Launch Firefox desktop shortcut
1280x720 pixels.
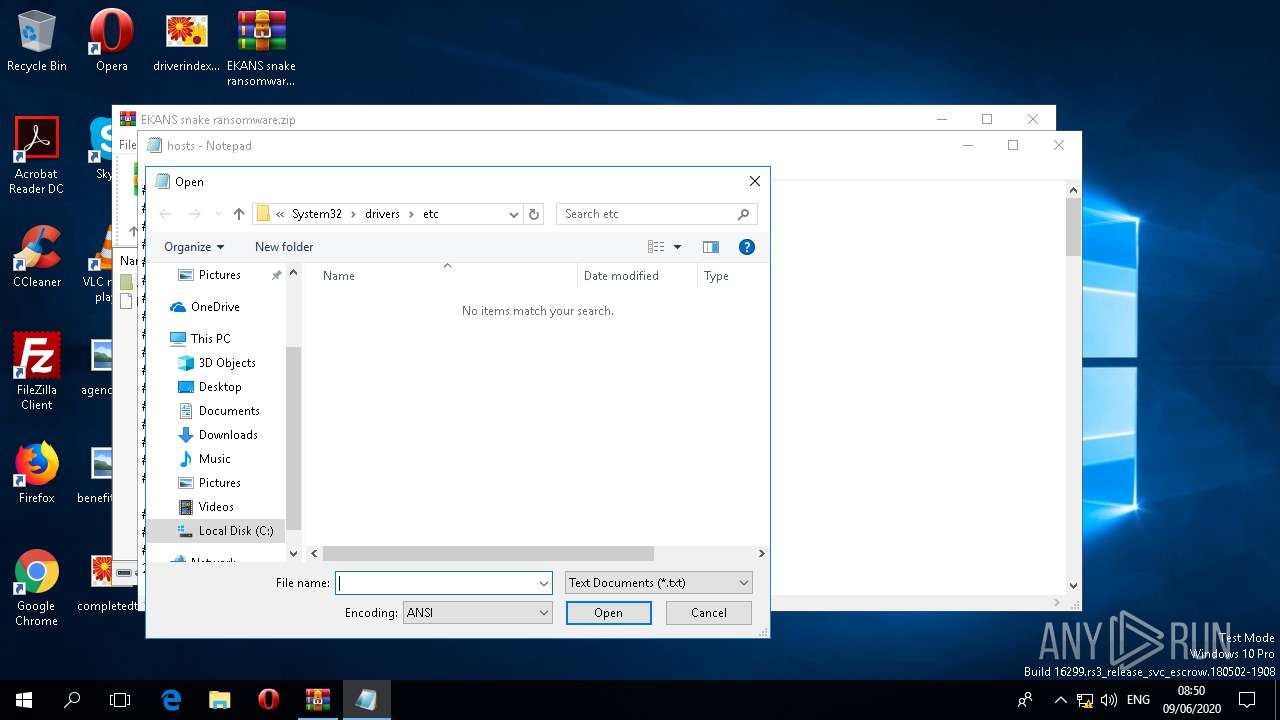click(37, 473)
